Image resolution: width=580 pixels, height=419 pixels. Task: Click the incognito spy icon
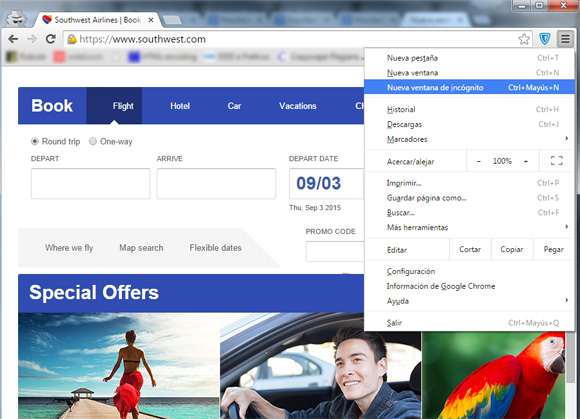click(16, 18)
